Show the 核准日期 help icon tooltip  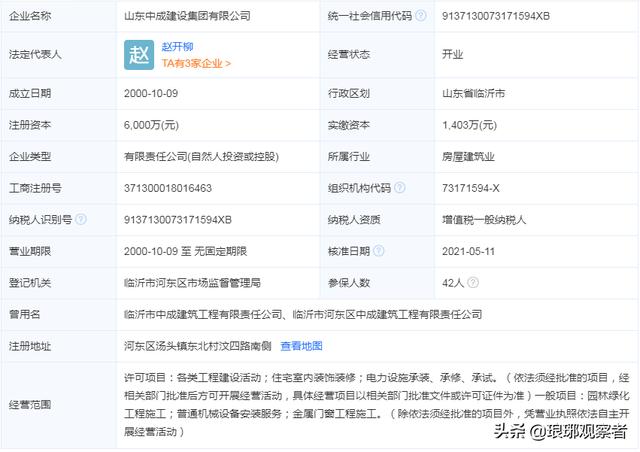coord(379,251)
